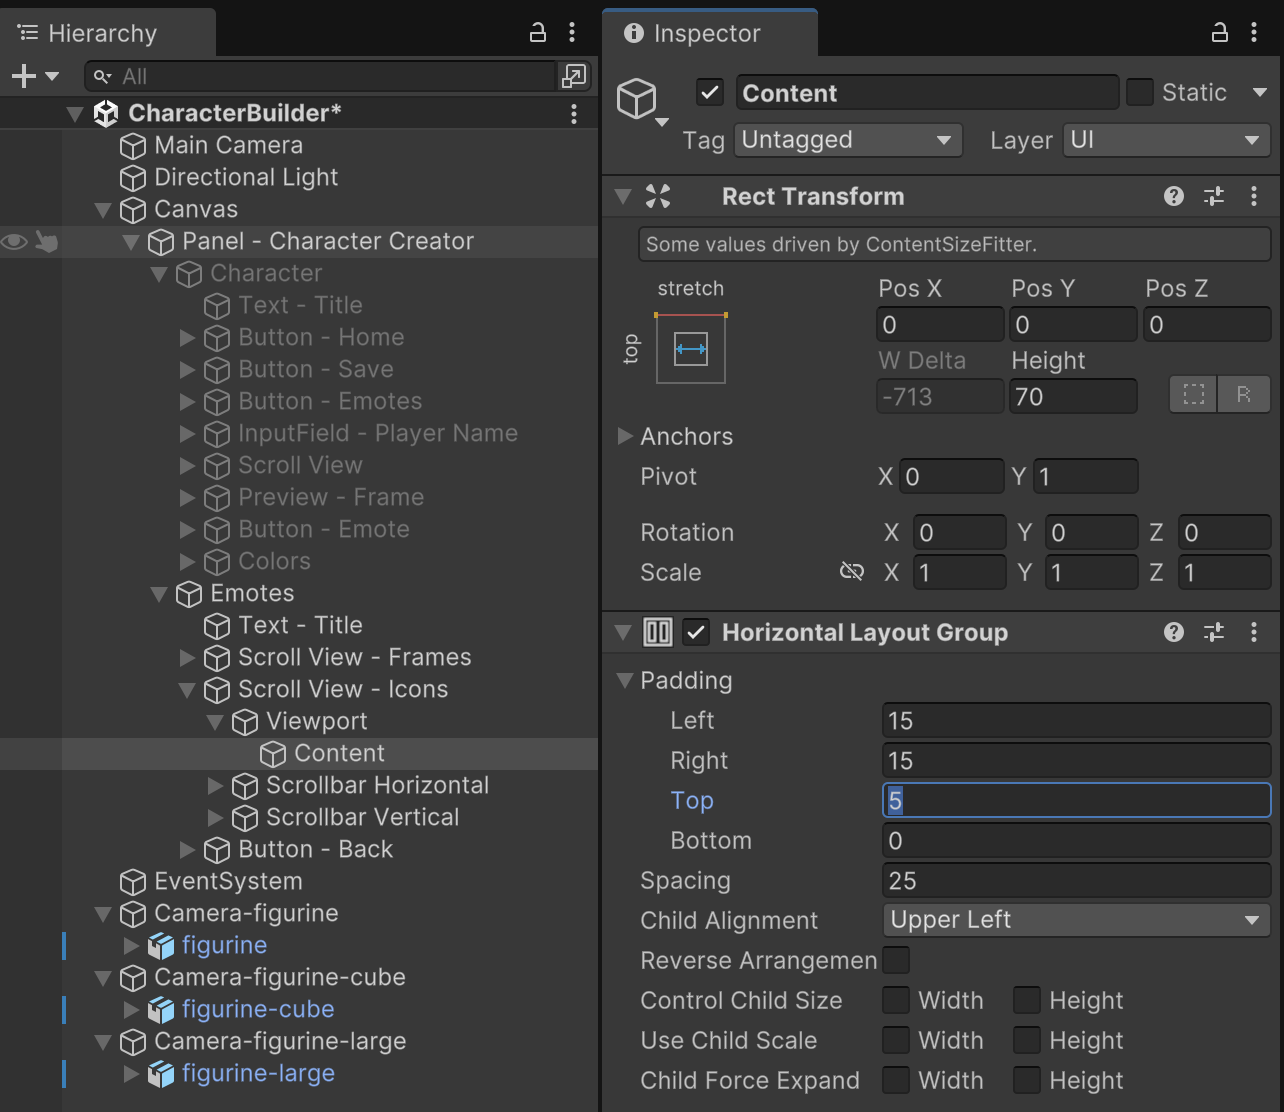Click the Inspector panel lock icon
The height and width of the screenshot is (1112, 1284).
point(1219,33)
